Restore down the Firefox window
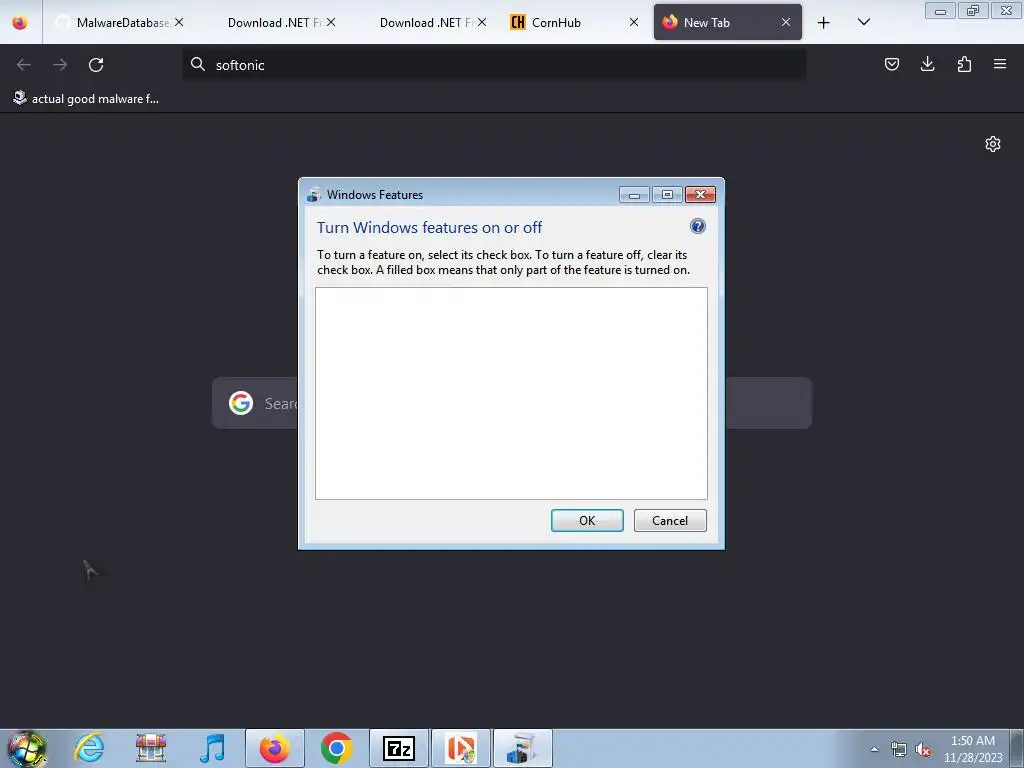This screenshot has height=768, width=1024. 972,11
